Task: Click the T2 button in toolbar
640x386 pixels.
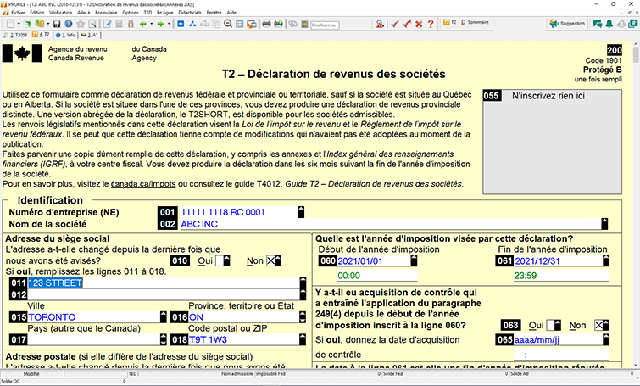Action: click(449, 23)
